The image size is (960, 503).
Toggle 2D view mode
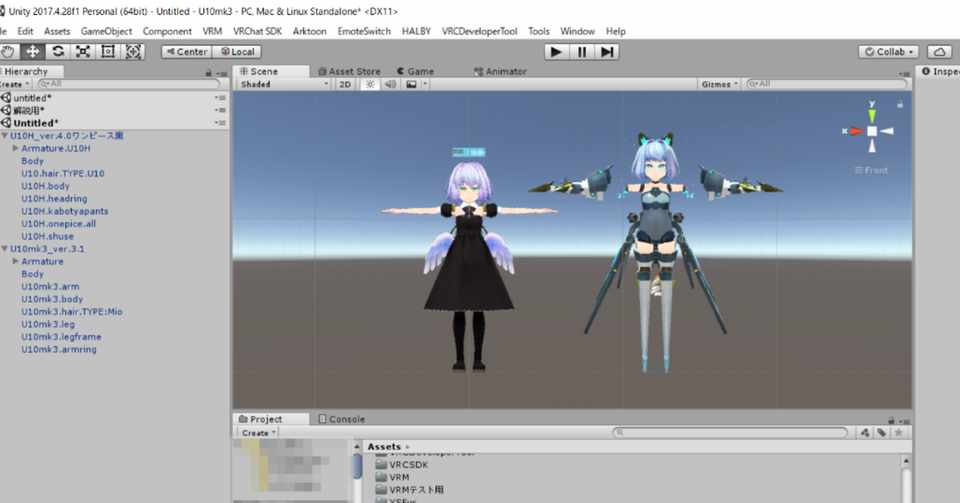click(x=345, y=84)
